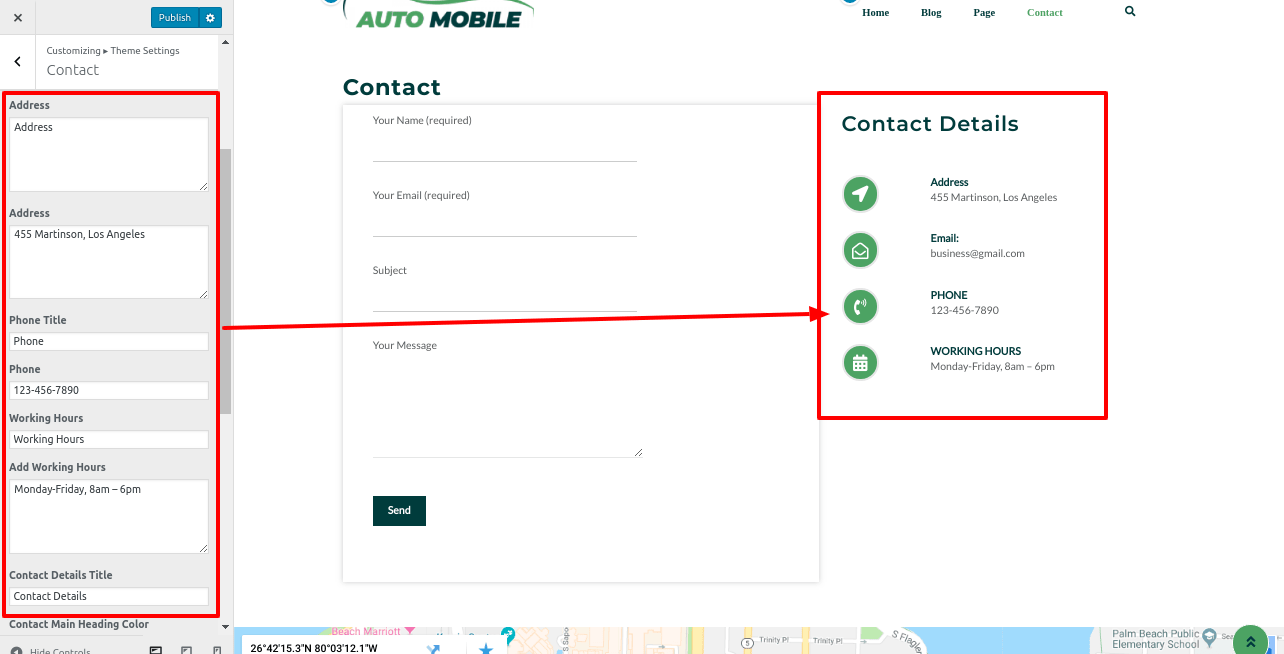Viewport: 1284px width, 654px height.
Task: Click the green scroll-to-top arrow button
Action: (x=1250, y=641)
